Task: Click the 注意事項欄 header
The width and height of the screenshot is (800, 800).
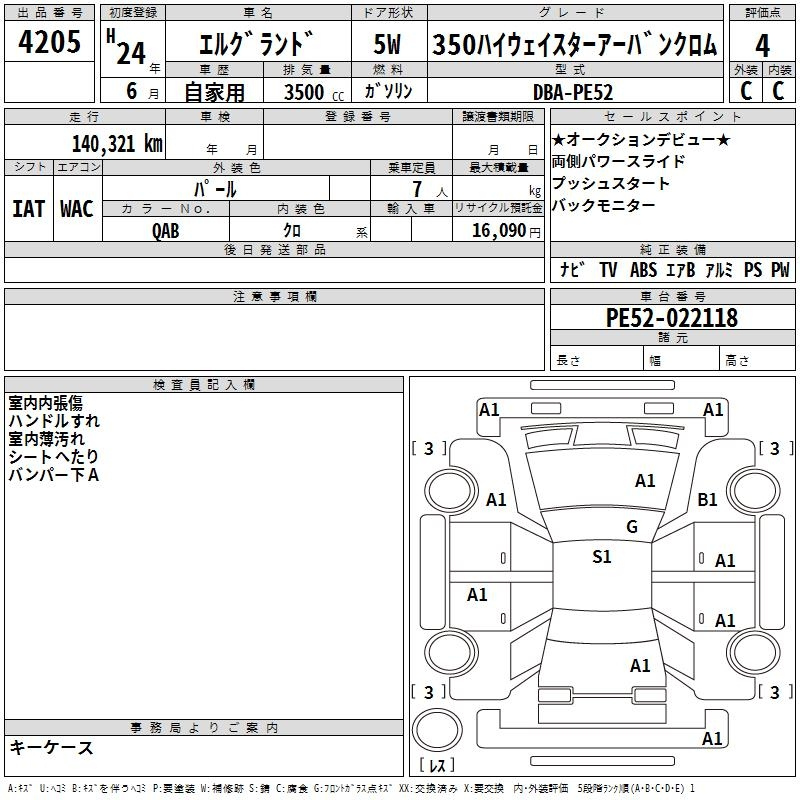Action: 274,296
